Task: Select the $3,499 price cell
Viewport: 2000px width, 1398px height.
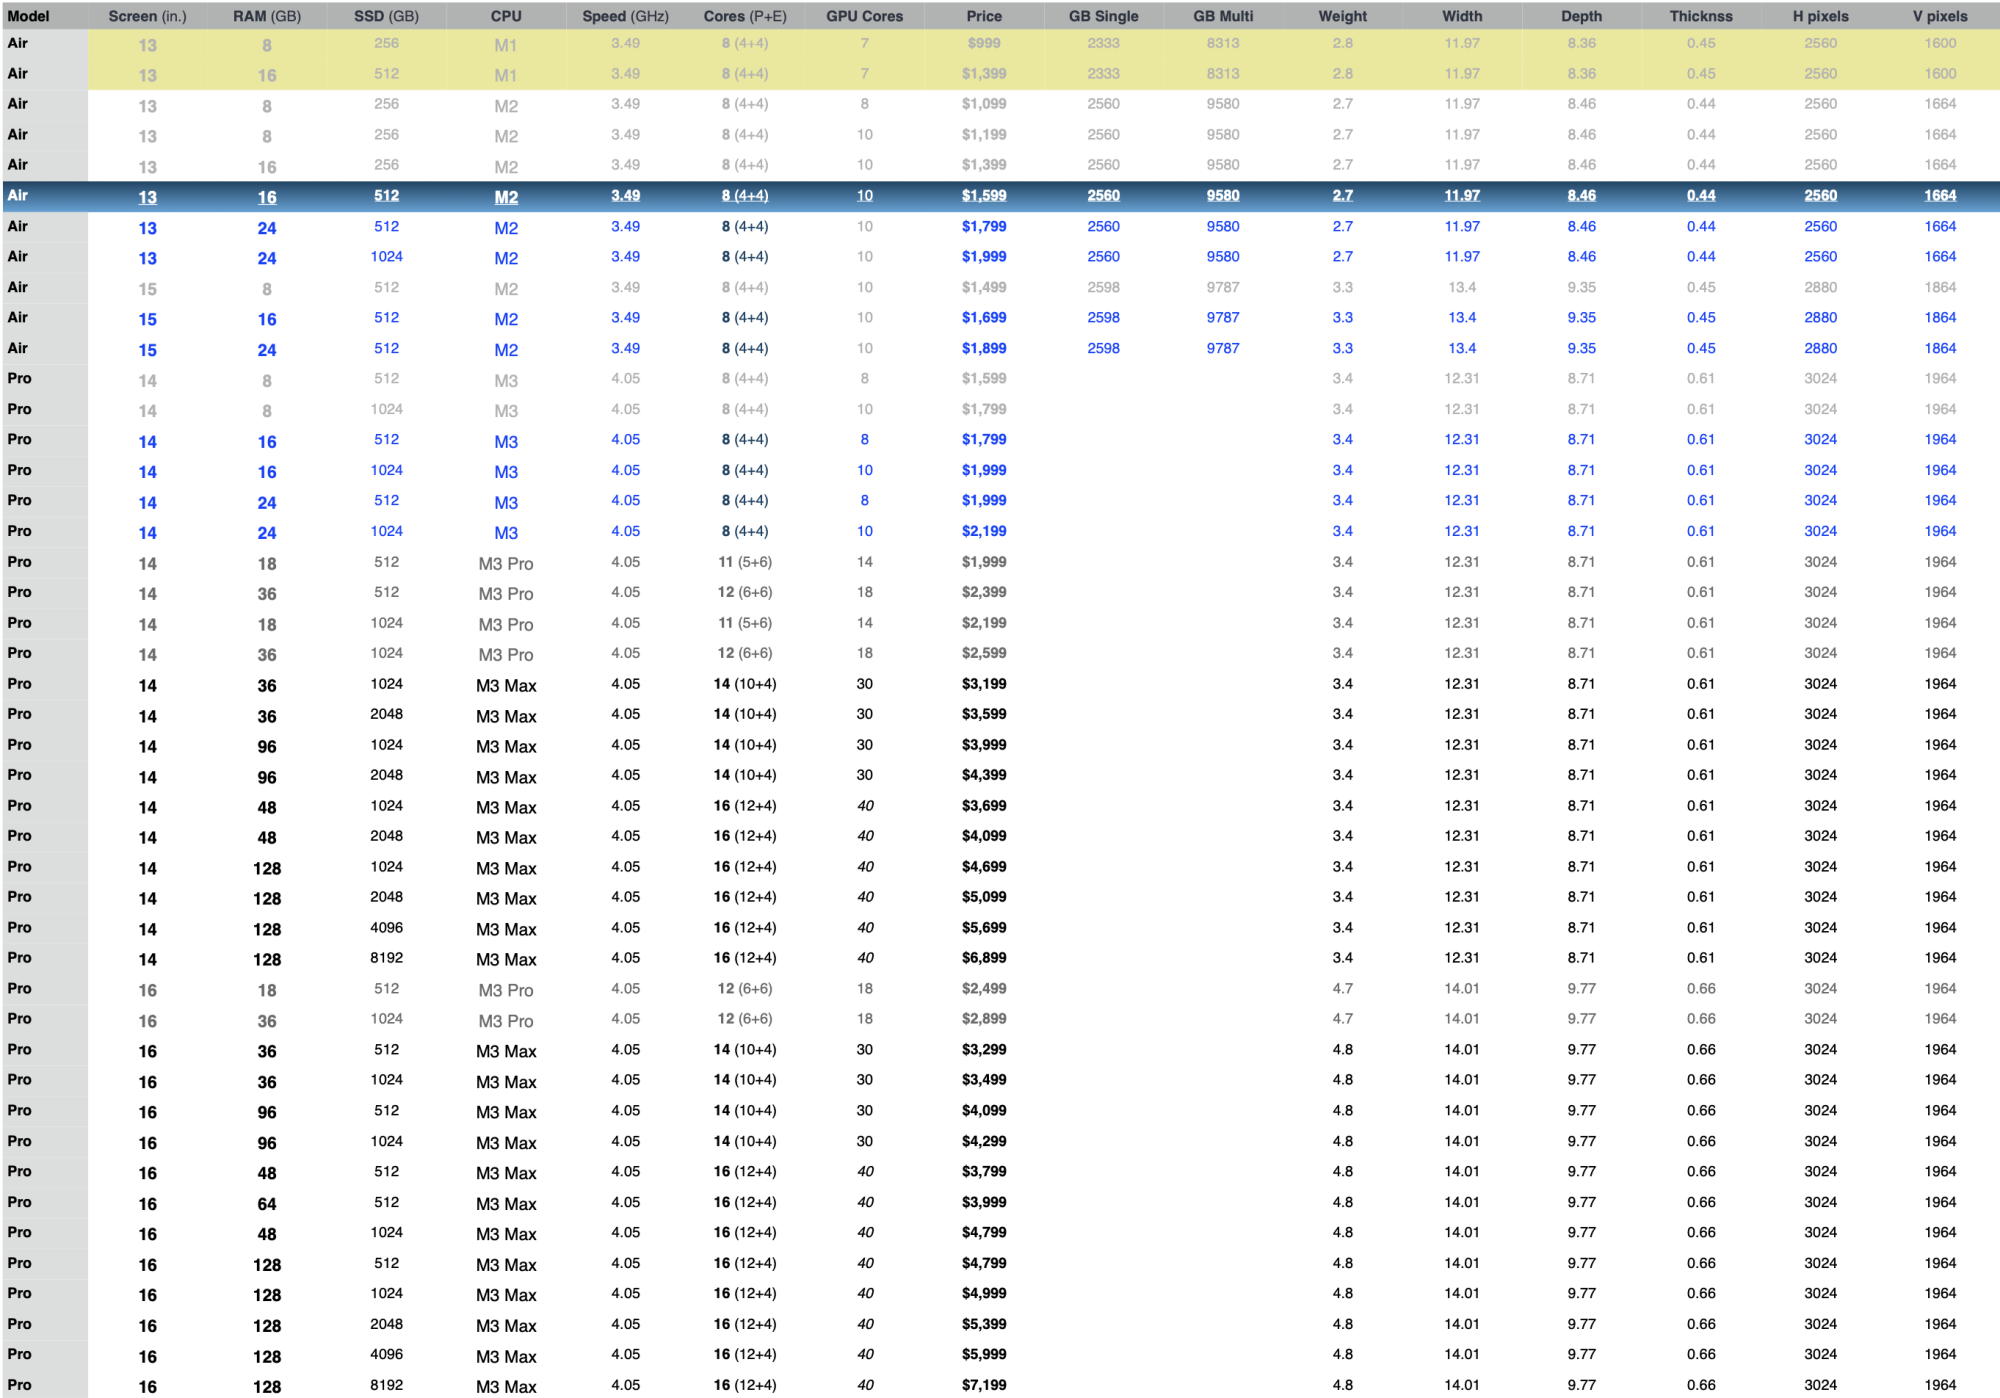Action: point(984,1080)
